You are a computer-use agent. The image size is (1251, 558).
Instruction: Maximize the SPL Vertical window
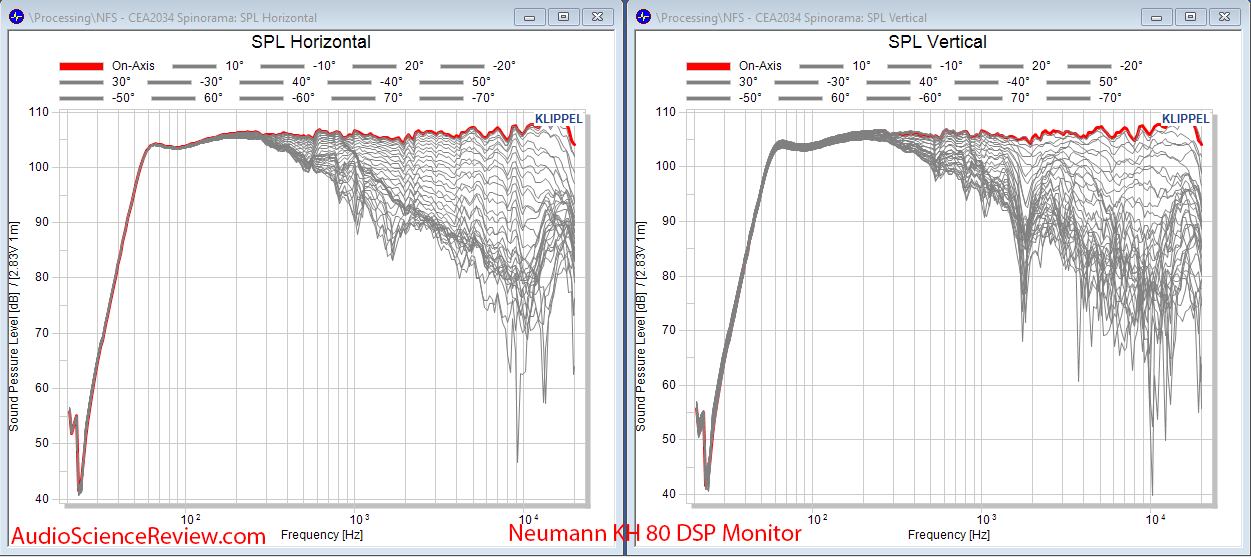[1190, 17]
